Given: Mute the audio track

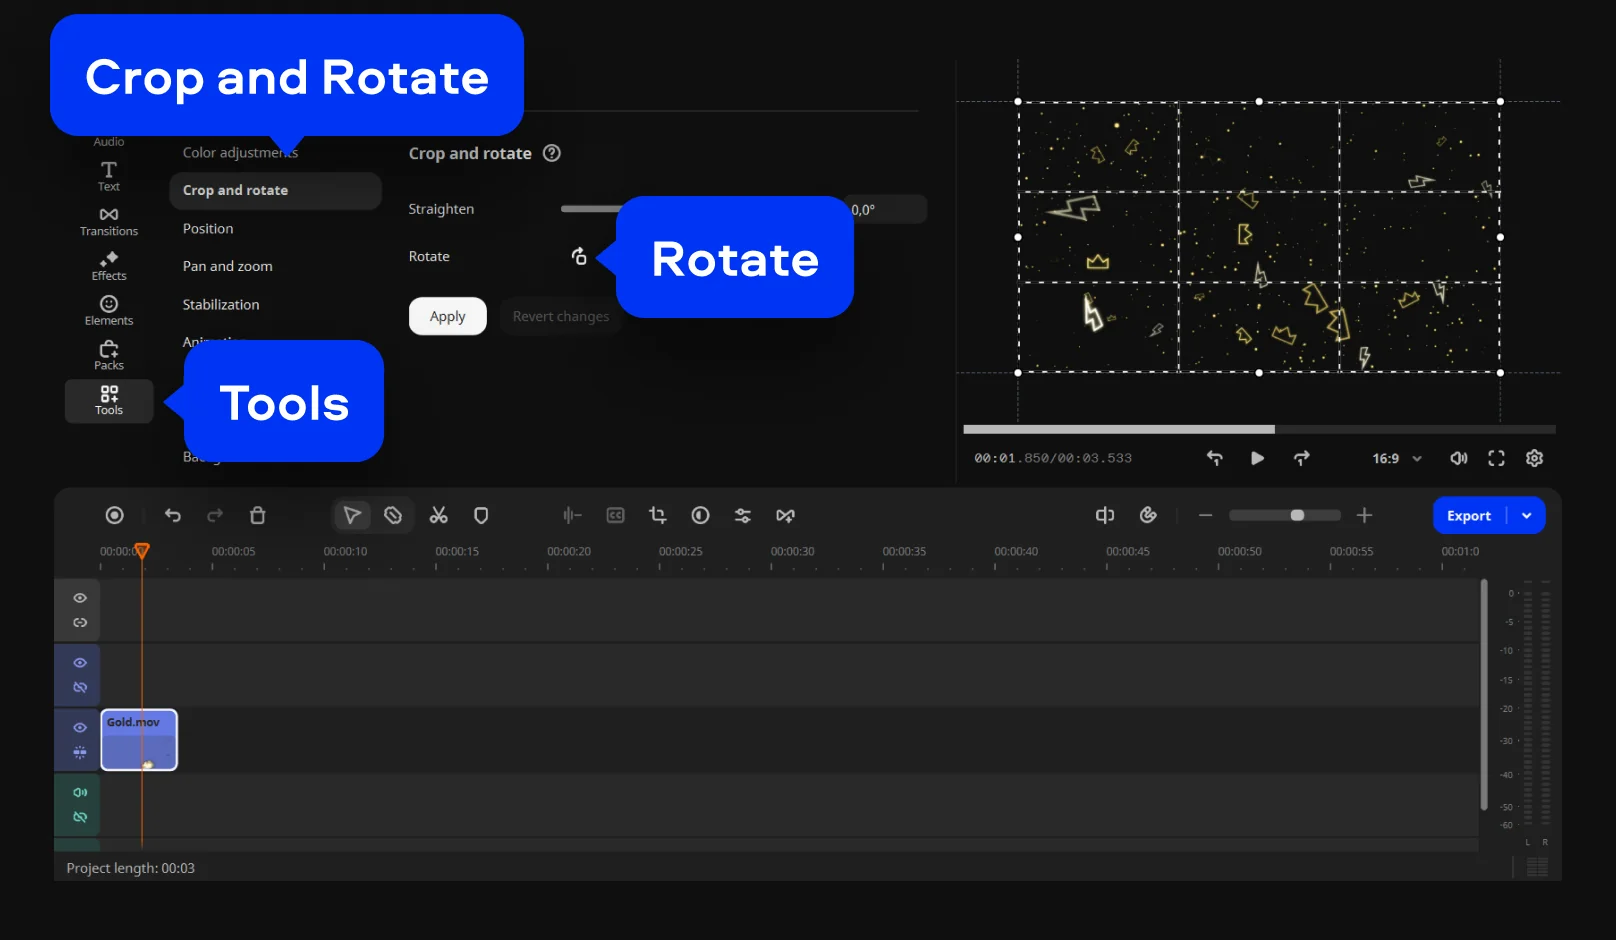Looking at the screenshot, I should click(x=80, y=792).
